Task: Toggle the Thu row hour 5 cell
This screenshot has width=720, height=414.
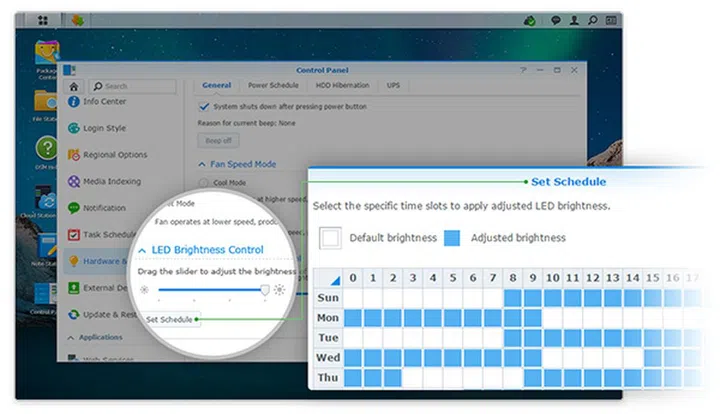Action: tap(453, 378)
